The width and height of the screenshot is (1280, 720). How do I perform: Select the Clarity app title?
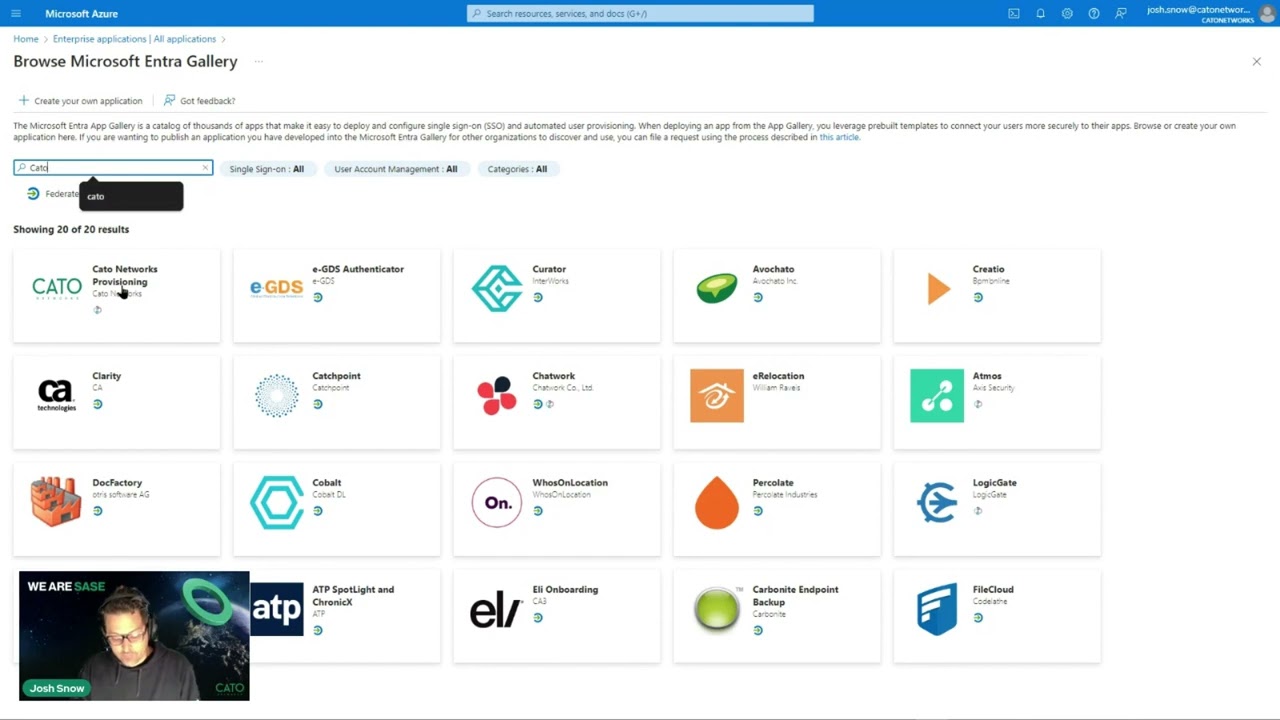point(106,376)
